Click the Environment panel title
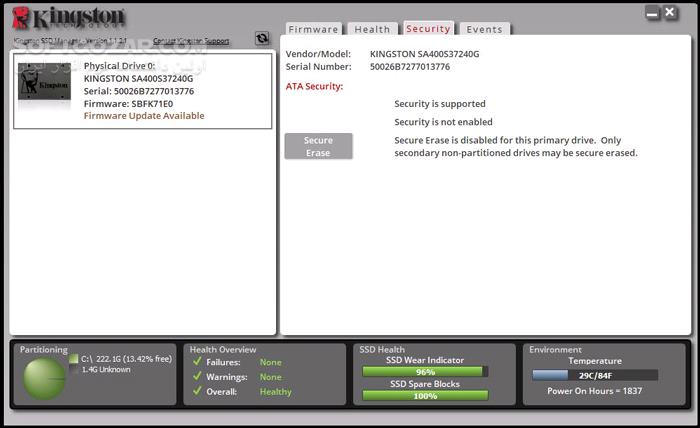The width and height of the screenshot is (700, 428). coord(555,349)
